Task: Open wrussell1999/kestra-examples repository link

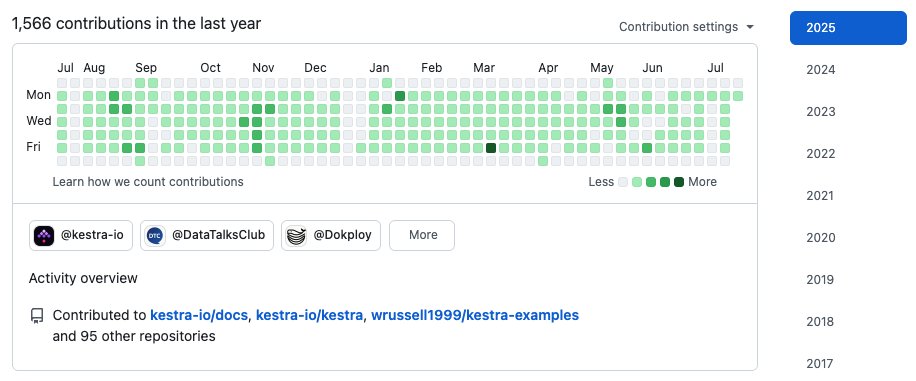Action: click(474, 316)
